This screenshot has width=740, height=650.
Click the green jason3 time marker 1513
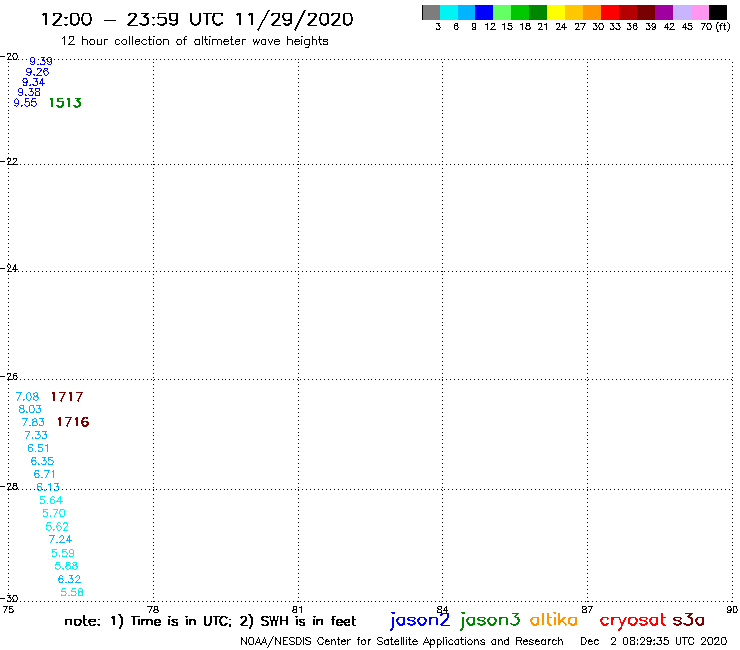[65, 103]
